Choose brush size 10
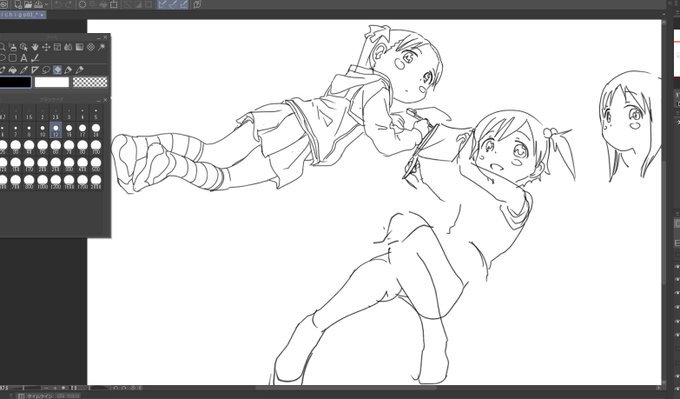 42,130
